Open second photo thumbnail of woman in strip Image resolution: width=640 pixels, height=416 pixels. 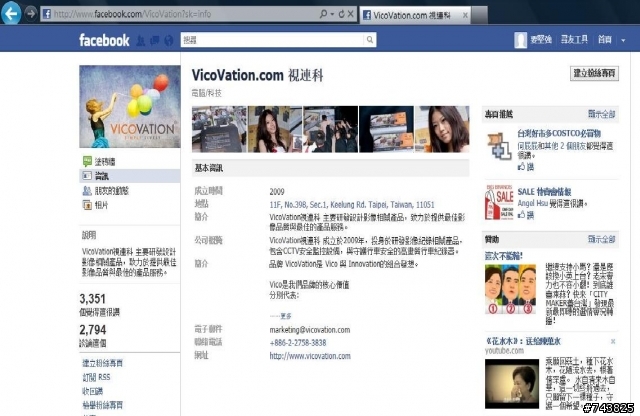pyautogui.click(x=275, y=129)
